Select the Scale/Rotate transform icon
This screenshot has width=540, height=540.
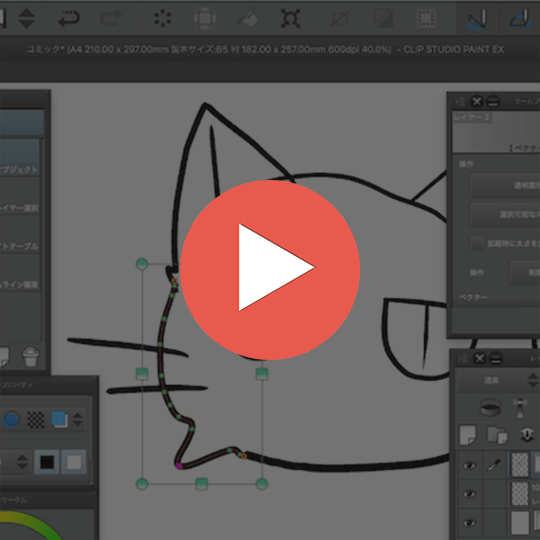[x=290, y=18]
